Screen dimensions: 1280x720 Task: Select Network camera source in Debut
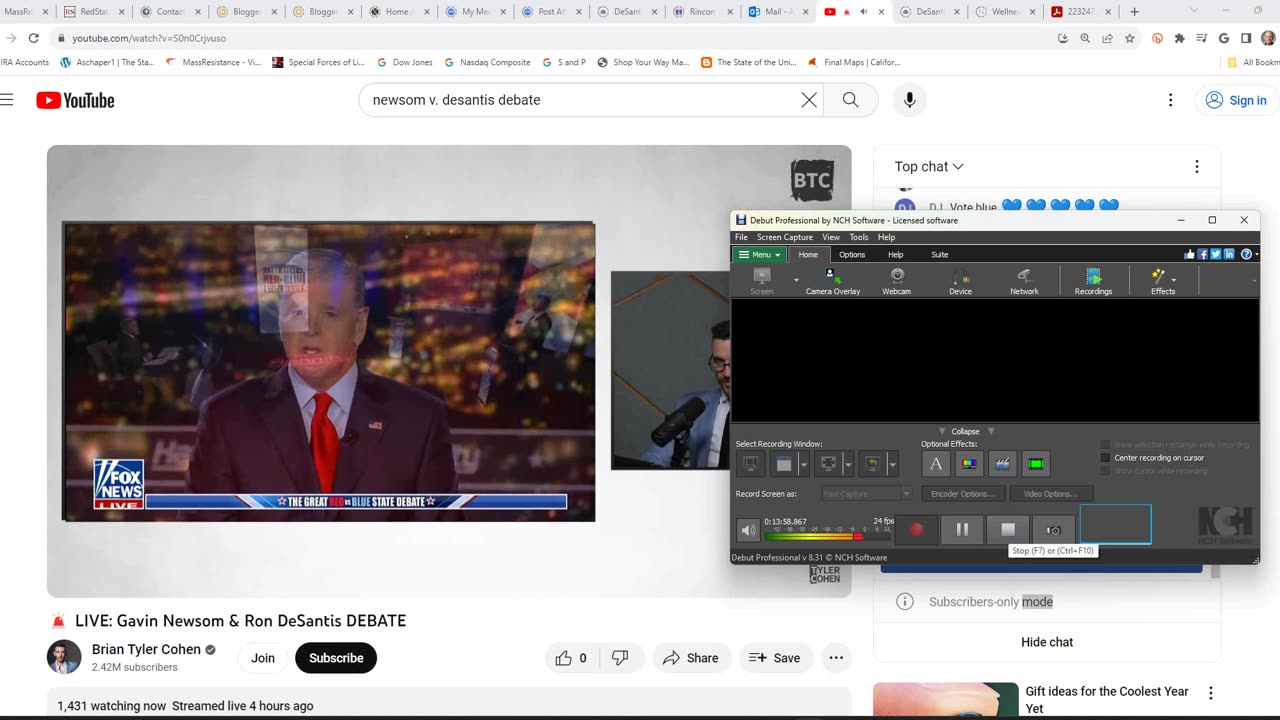tap(1024, 281)
